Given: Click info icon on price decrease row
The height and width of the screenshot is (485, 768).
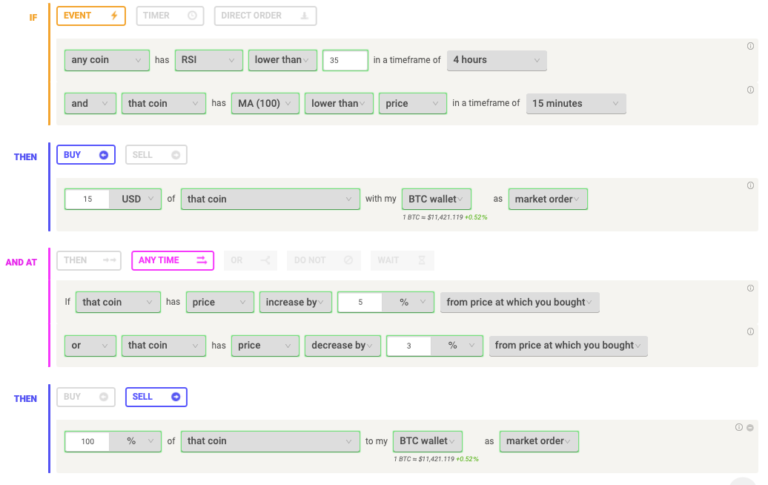Looking at the screenshot, I should (750, 332).
